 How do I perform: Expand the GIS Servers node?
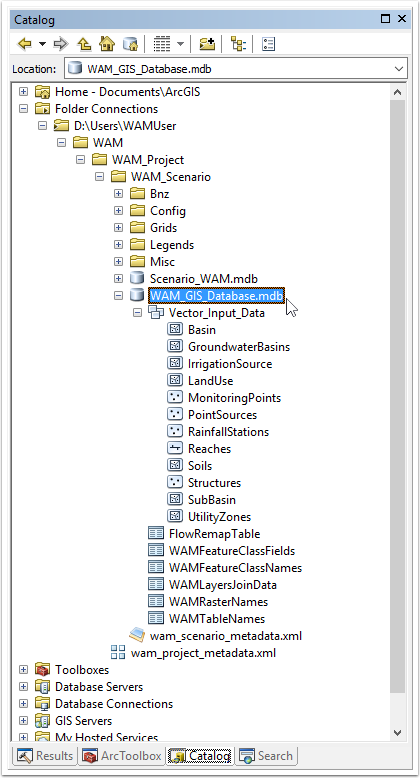(23, 720)
